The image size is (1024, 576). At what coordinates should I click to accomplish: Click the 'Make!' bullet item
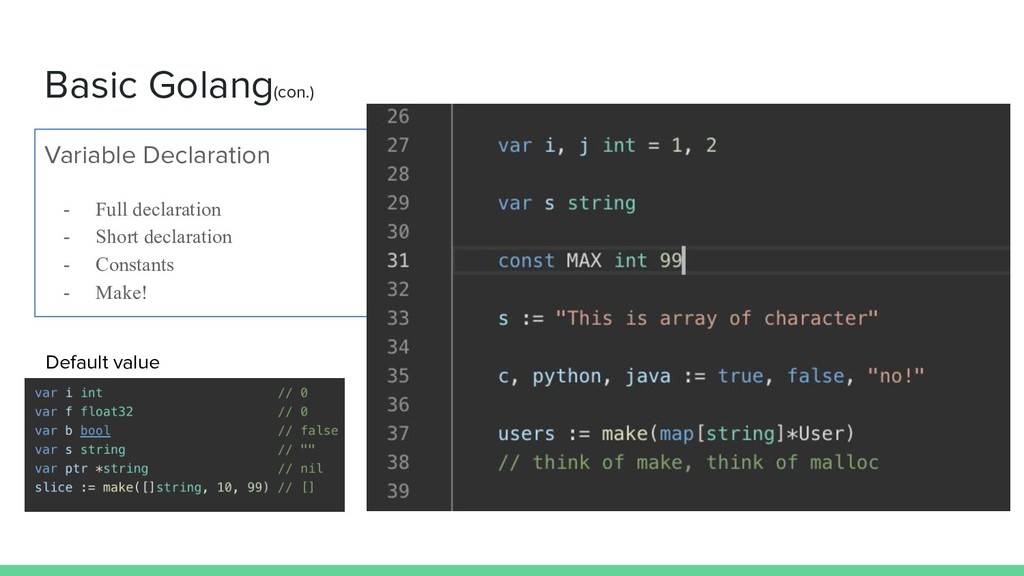pos(121,293)
